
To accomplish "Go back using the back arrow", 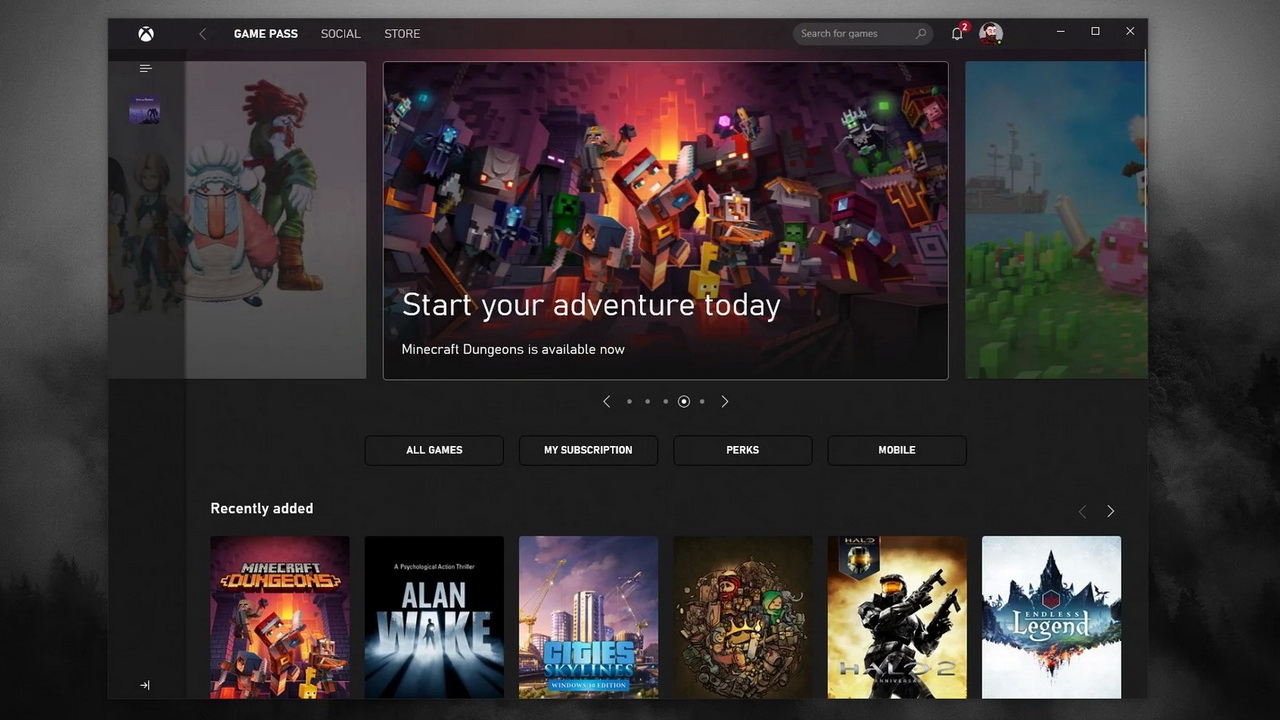I will [x=202, y=34].
